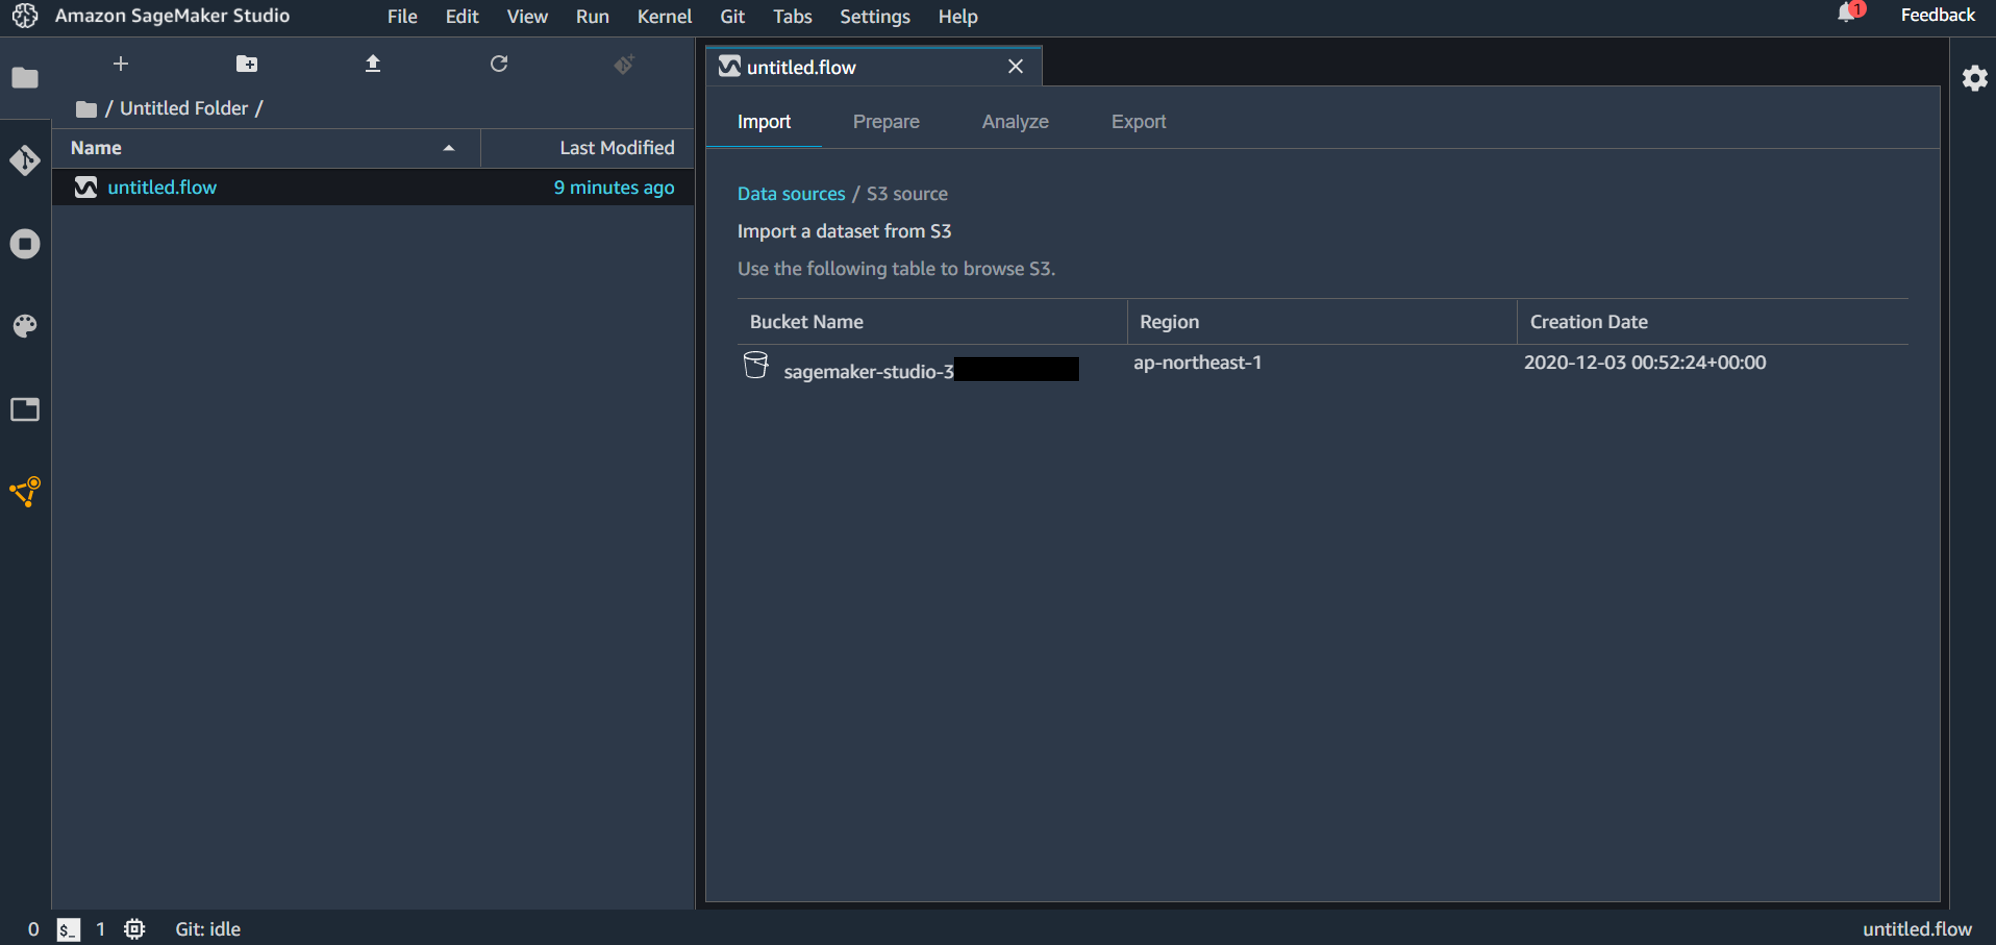
Task: Open the File menu
Action: click(402, 16)
